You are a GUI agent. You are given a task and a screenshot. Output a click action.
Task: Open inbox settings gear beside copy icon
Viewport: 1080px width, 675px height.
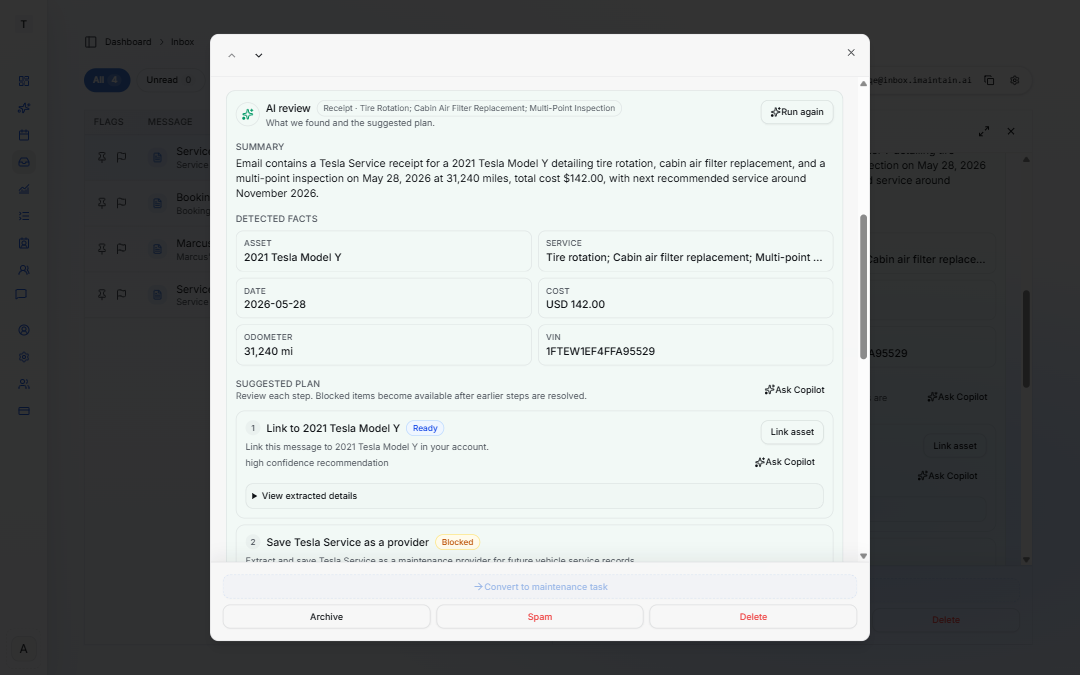click(1015, 81)
